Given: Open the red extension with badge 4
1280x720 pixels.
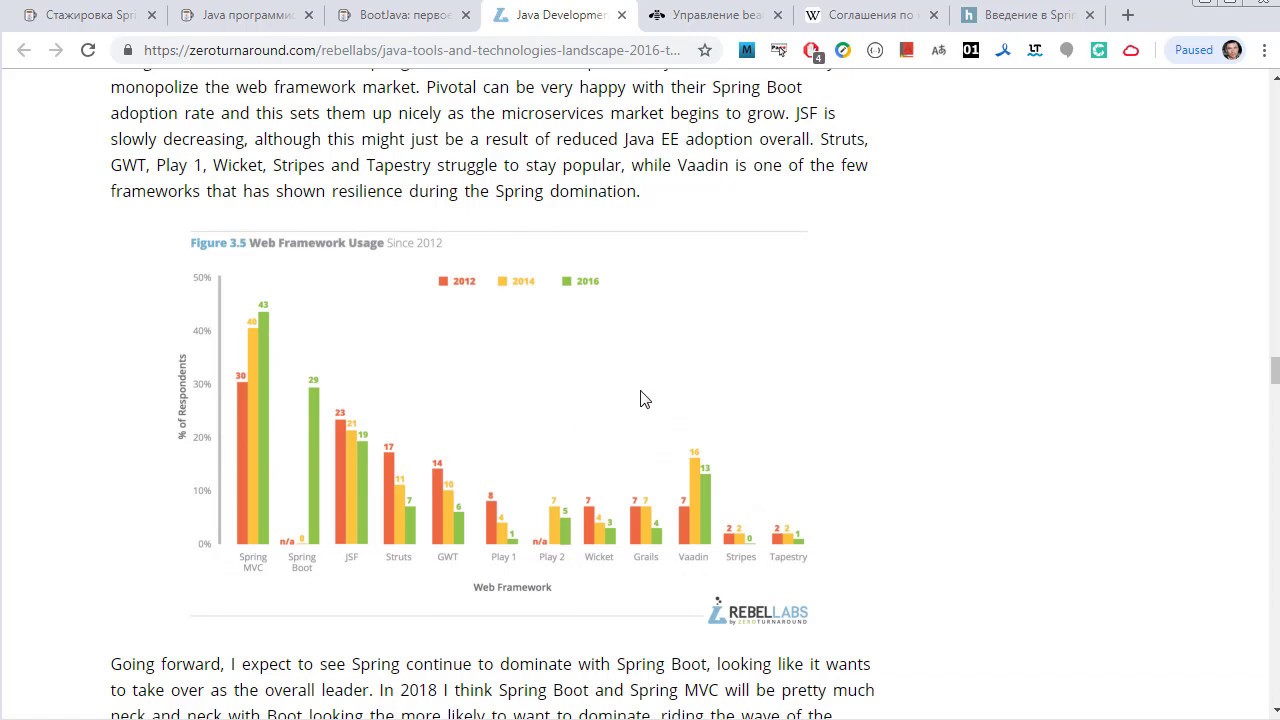Looking at the screenshot, I should (811, 50).
